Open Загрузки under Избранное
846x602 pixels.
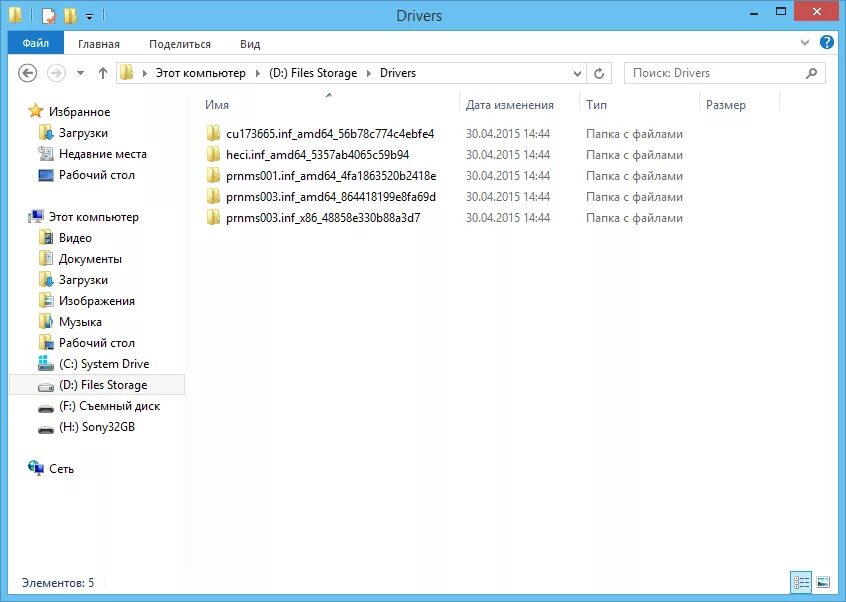(83, 133)
